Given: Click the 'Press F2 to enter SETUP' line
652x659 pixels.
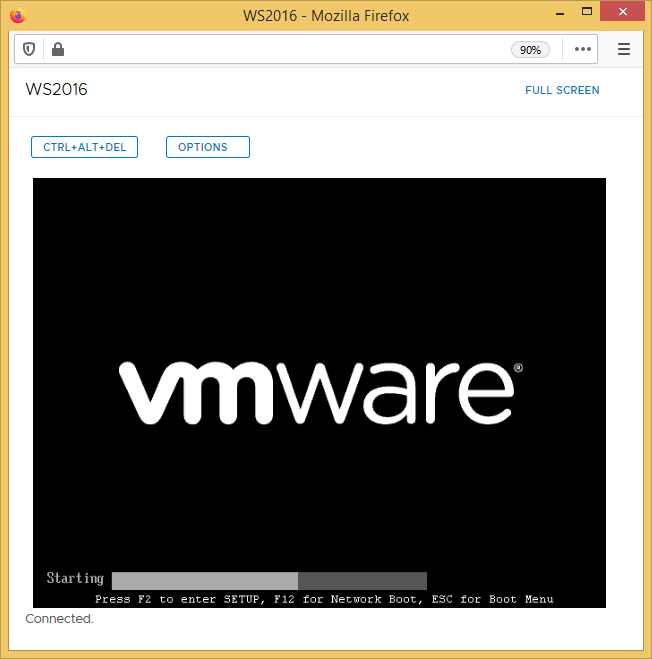Looking at the screenshot, I should click(x=324, y=599).
